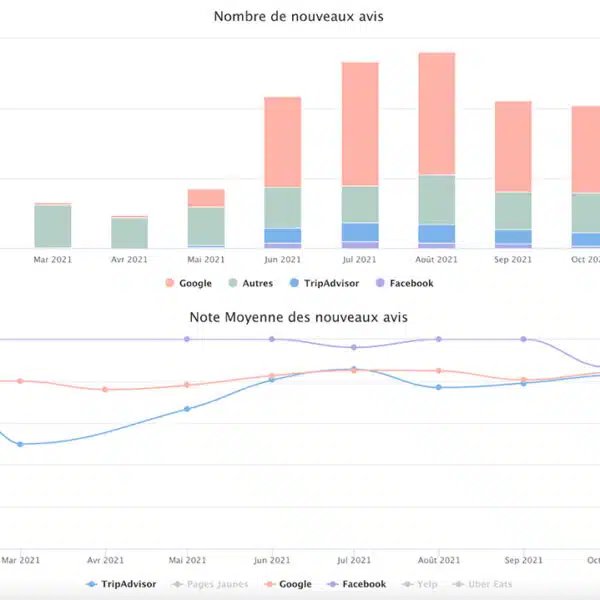Screen dimensions: 600x600
Task: Click the Google segment of the Août 2021 bar
Action: click(437, 113)
